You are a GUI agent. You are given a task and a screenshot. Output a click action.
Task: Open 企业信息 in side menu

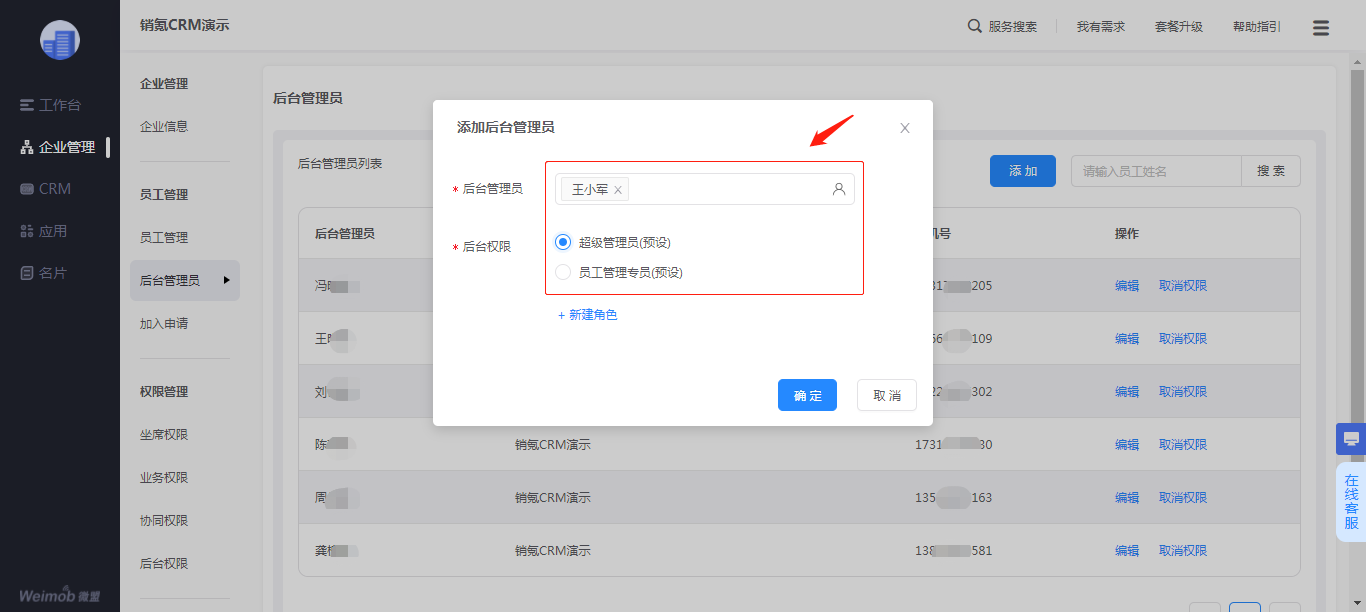(164, 127)
